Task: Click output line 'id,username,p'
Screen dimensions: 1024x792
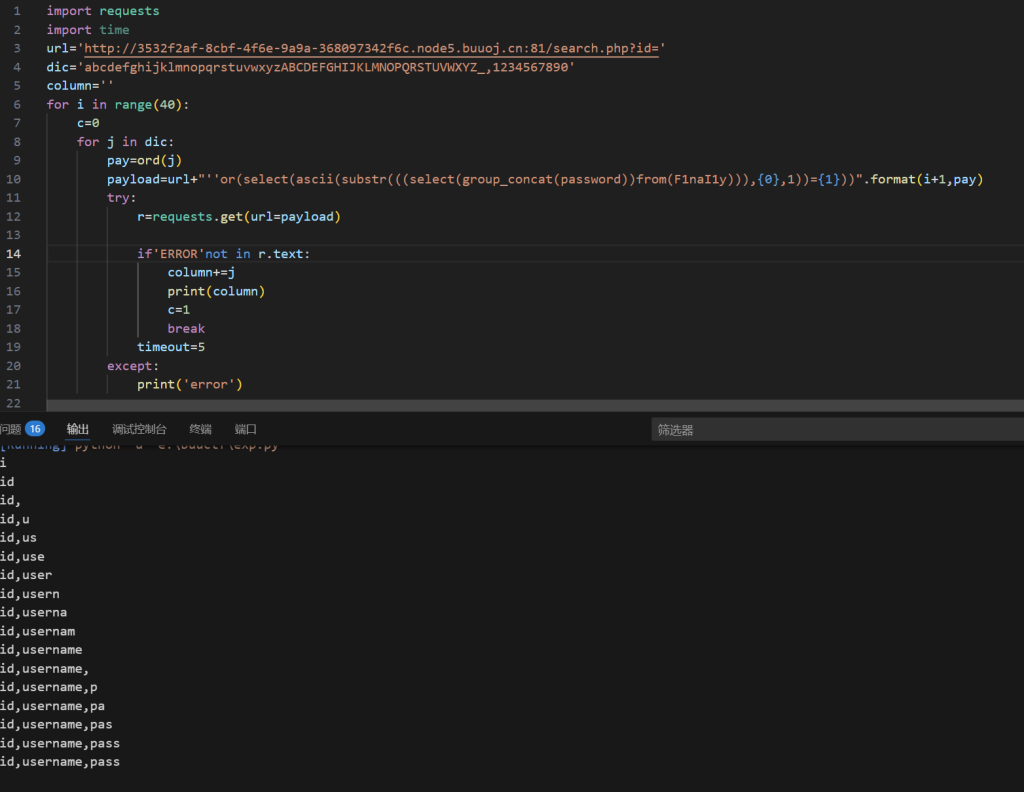Action: 49,687
